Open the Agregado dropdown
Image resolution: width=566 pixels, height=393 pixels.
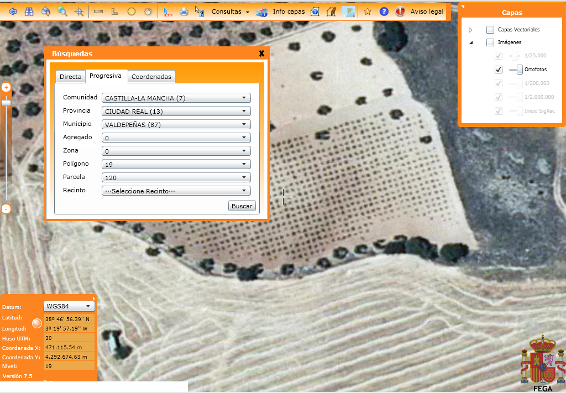pyautogui.click(x=176, y=137)
